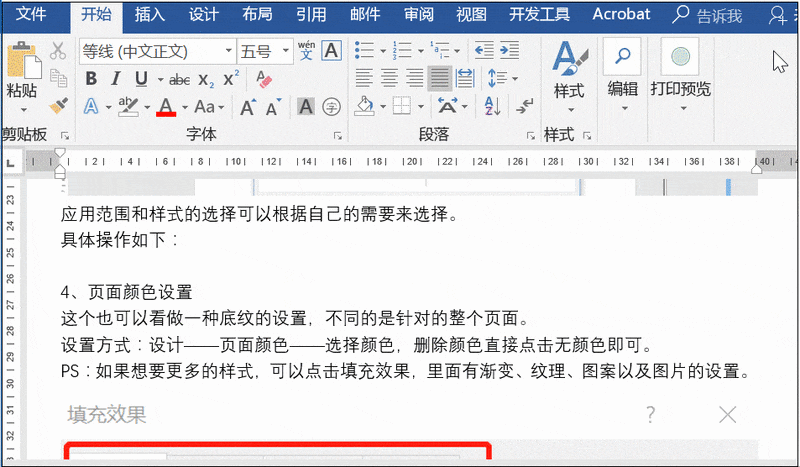Viewport: 800px width, 467px height.
Task: Click the Increase Indent icon
Action: 509,50
